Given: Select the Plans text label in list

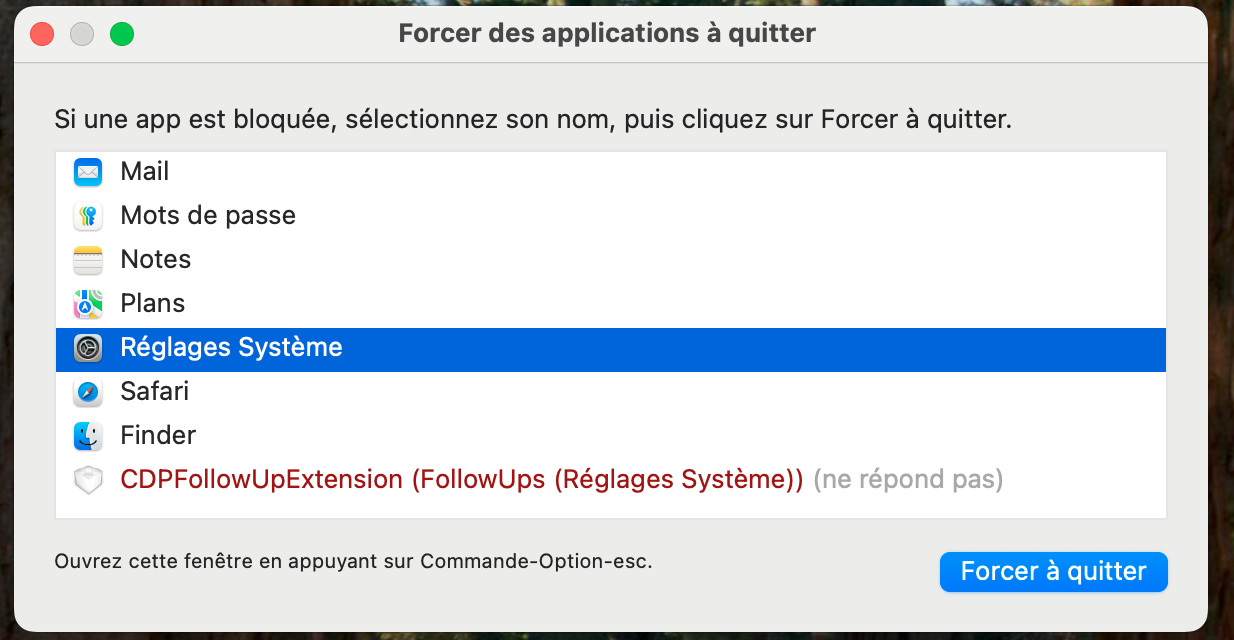Looking at the screenshot, I should [x=152, y=304].
